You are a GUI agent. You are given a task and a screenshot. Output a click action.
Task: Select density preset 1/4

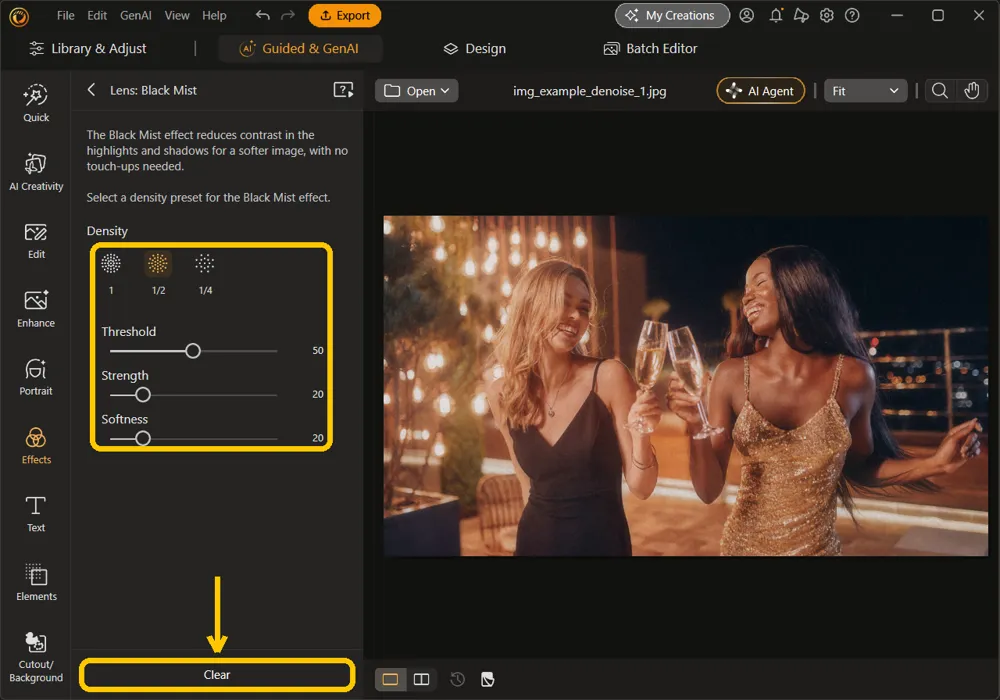(205, 273)
